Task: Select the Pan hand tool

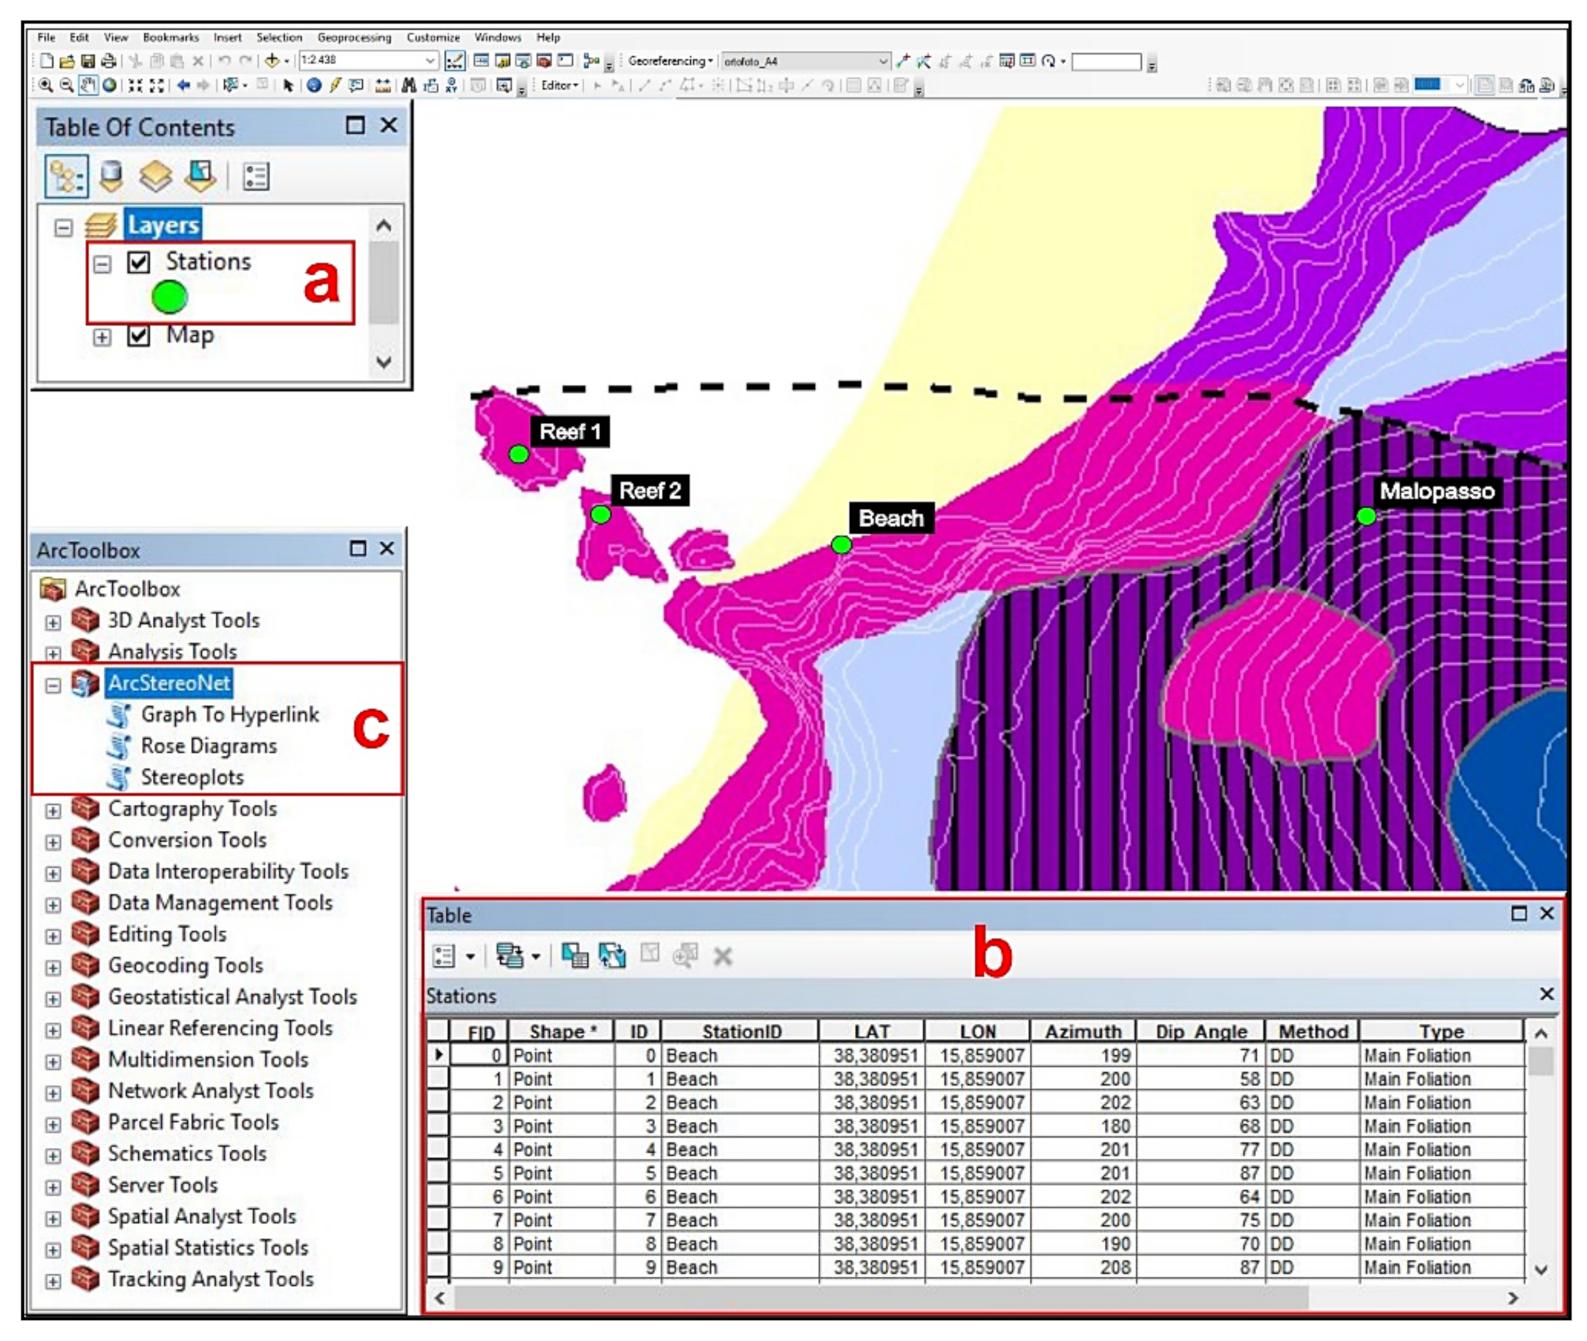Action: 88,86
